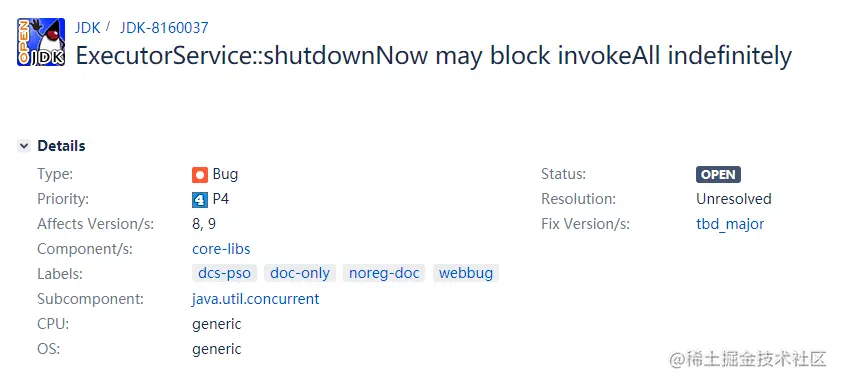Click the red Bug type icon
This screenshot has height=383, width=841.
[200, 174]
